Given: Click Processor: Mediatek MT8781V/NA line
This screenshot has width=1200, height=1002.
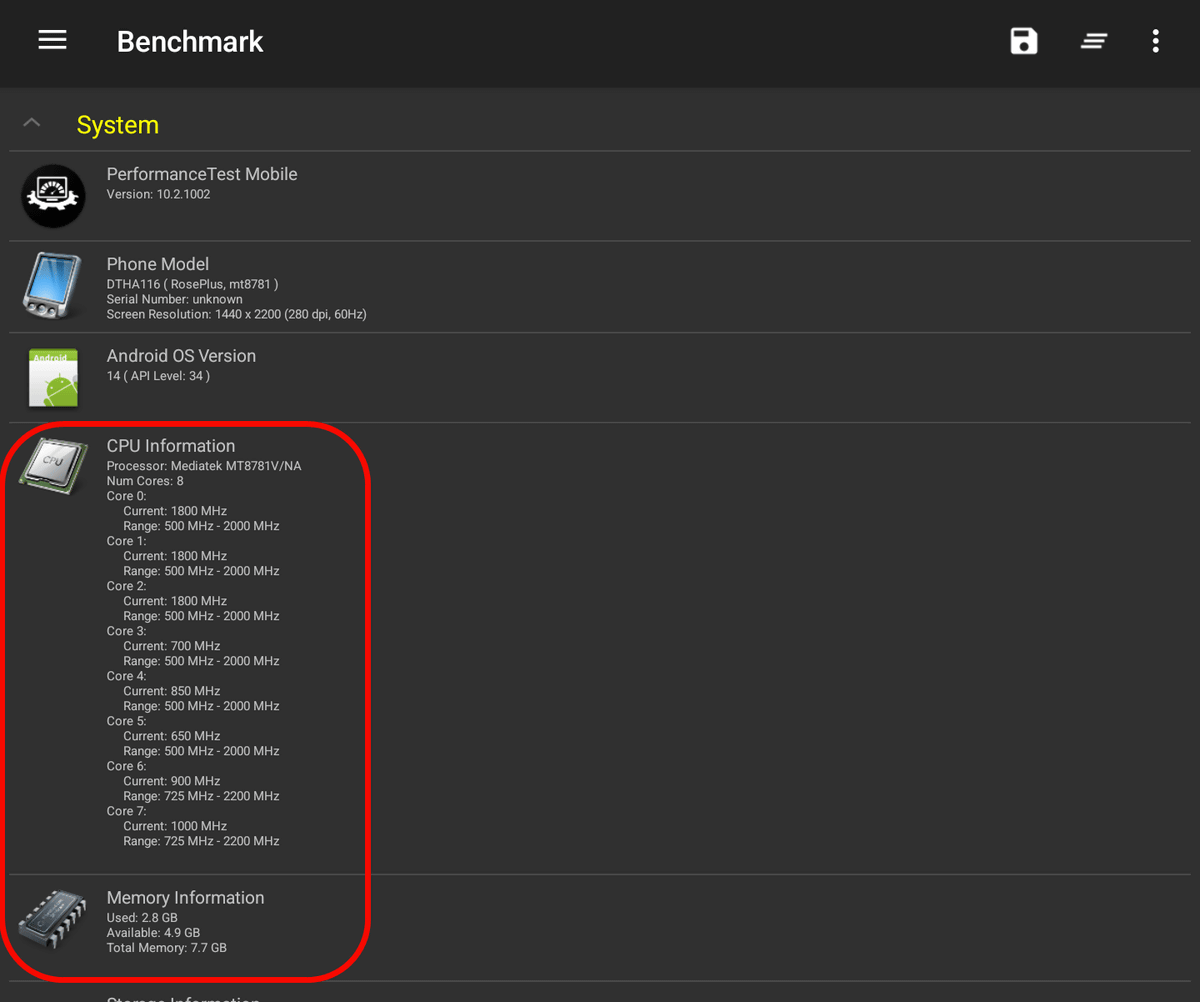Looking at the screenshot, I should pyautogui.click(x=204, y=466).
